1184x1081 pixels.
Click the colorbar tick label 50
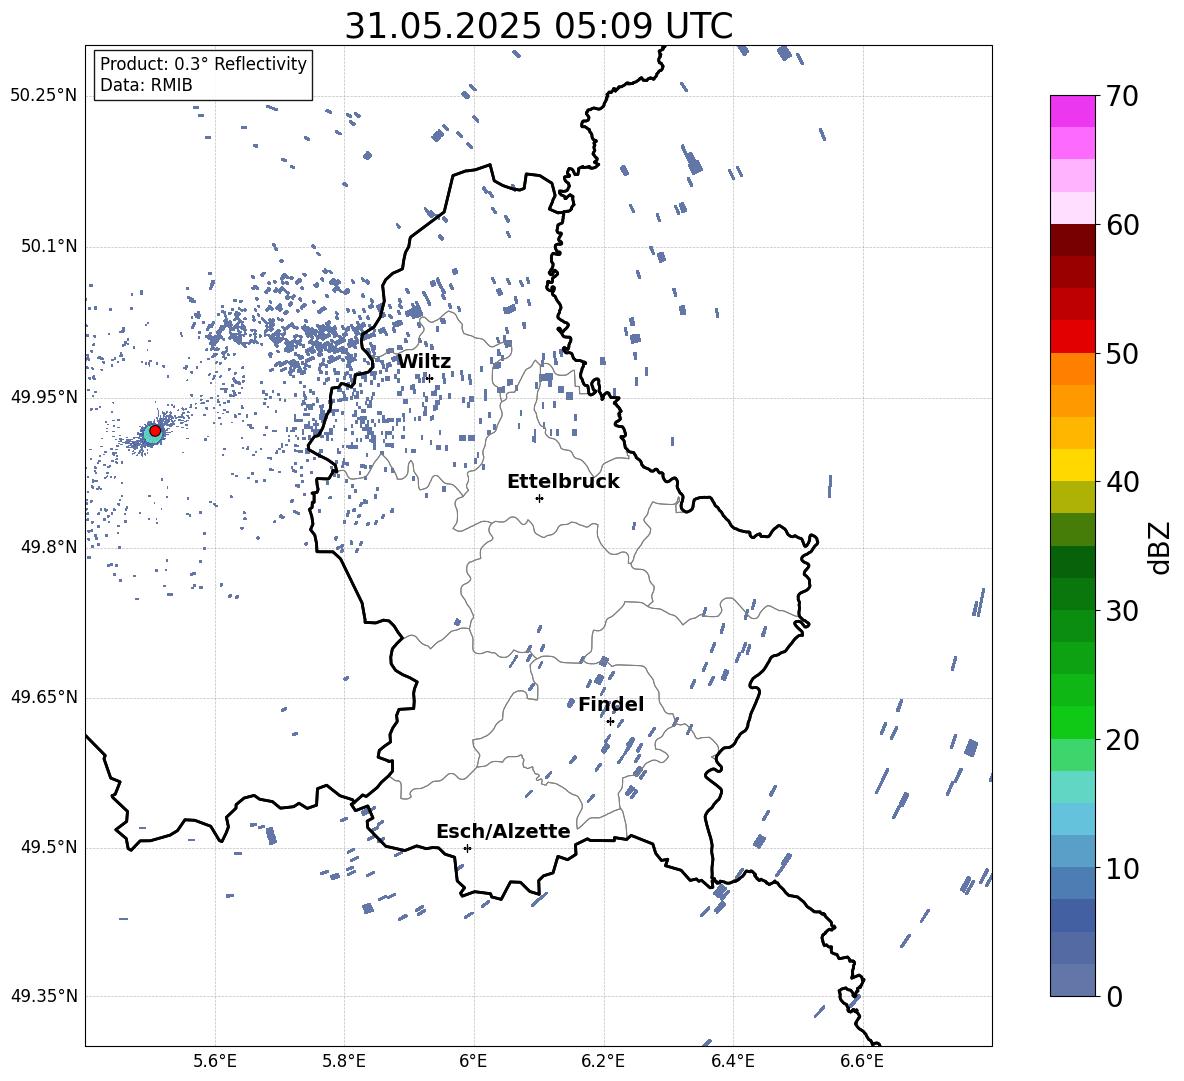tap(1122, 353)
